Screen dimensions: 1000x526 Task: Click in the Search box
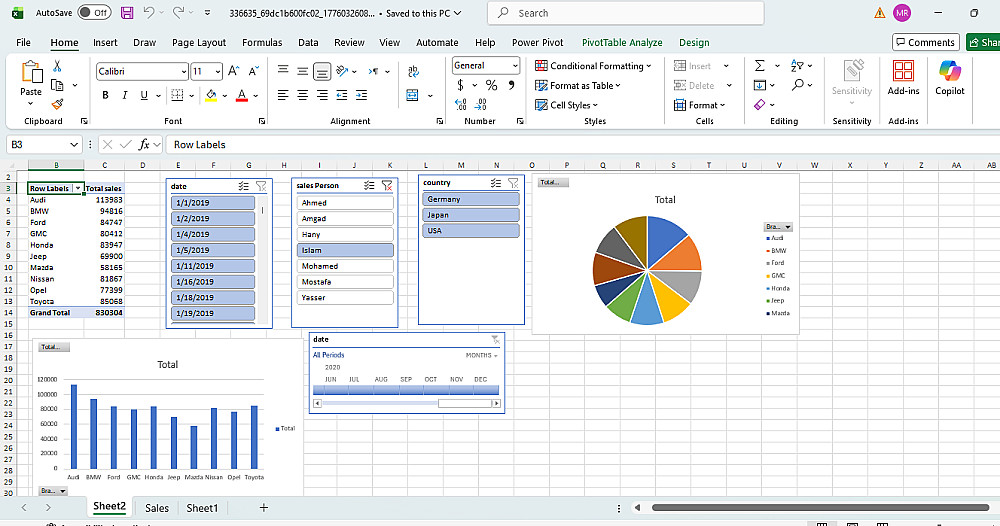tap(626, 13)
